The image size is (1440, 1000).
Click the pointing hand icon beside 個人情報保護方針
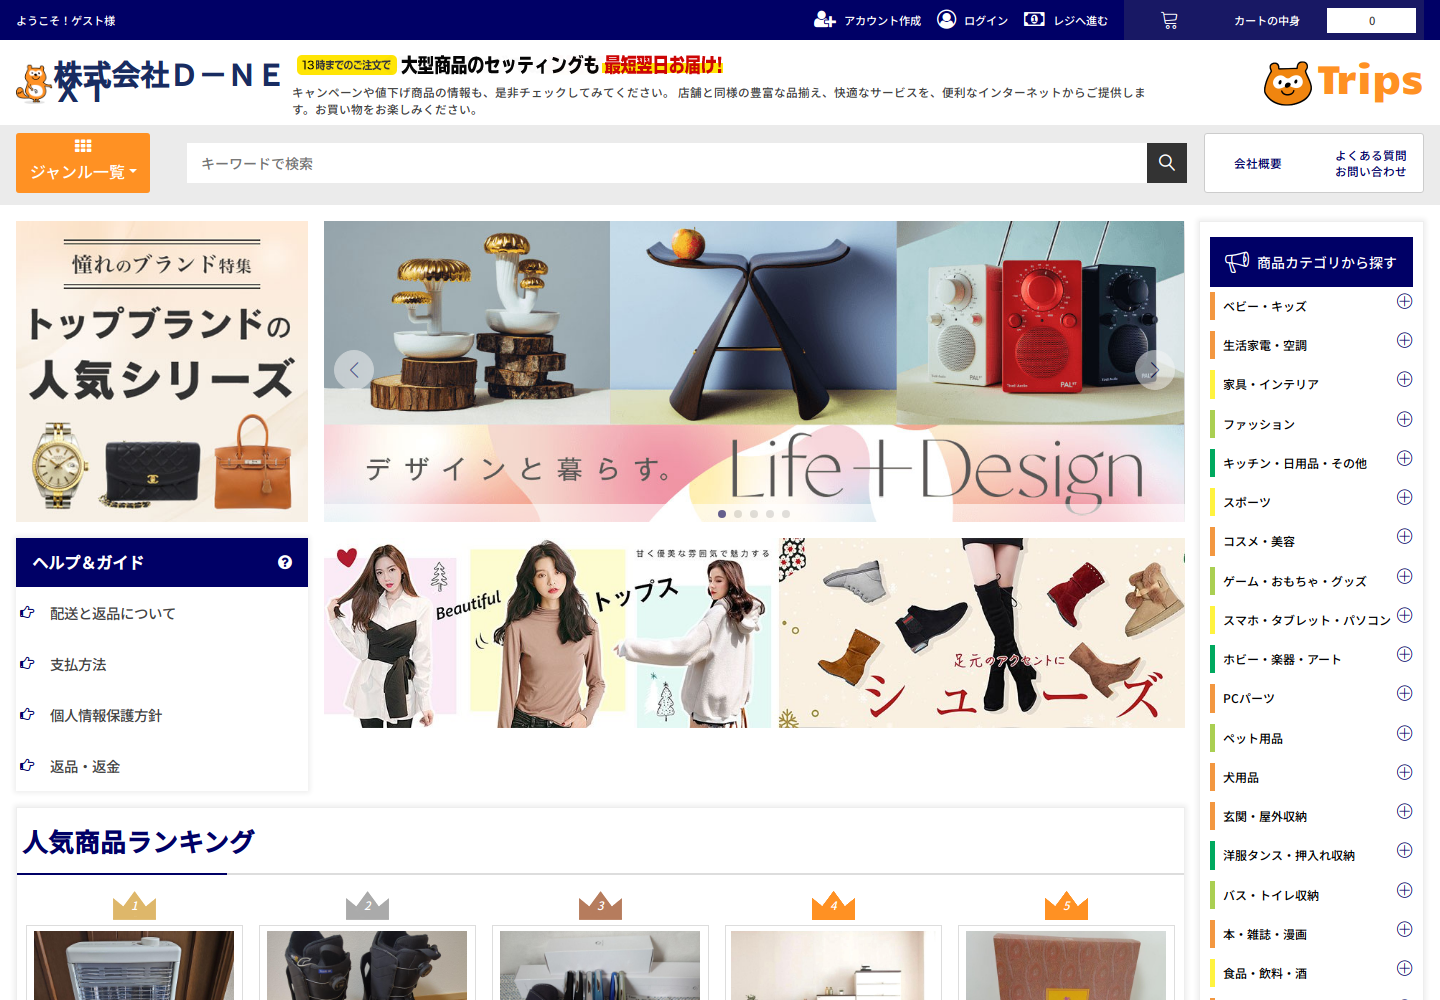point(28,714)
